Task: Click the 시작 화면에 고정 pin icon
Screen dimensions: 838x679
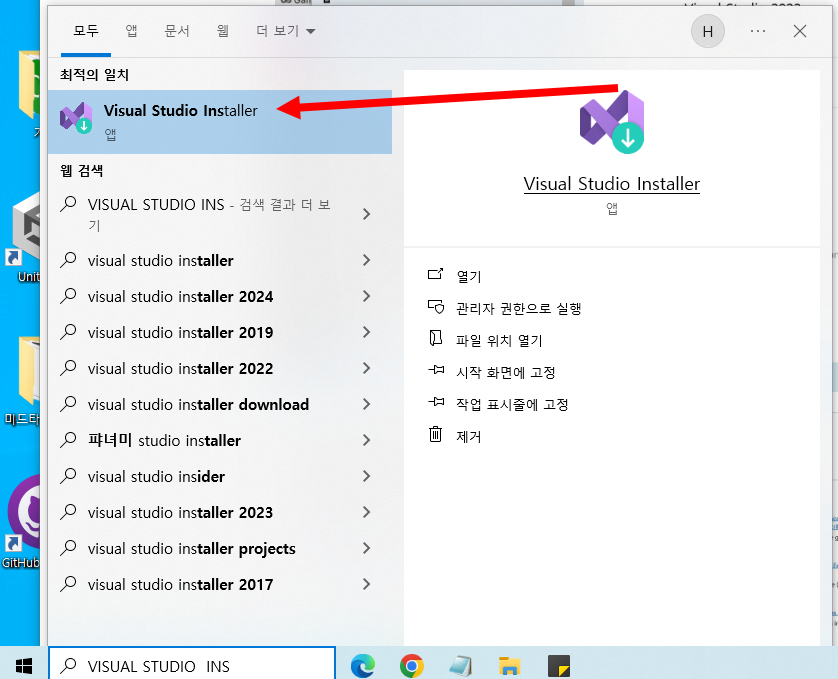Action: [x=436, y=370]
